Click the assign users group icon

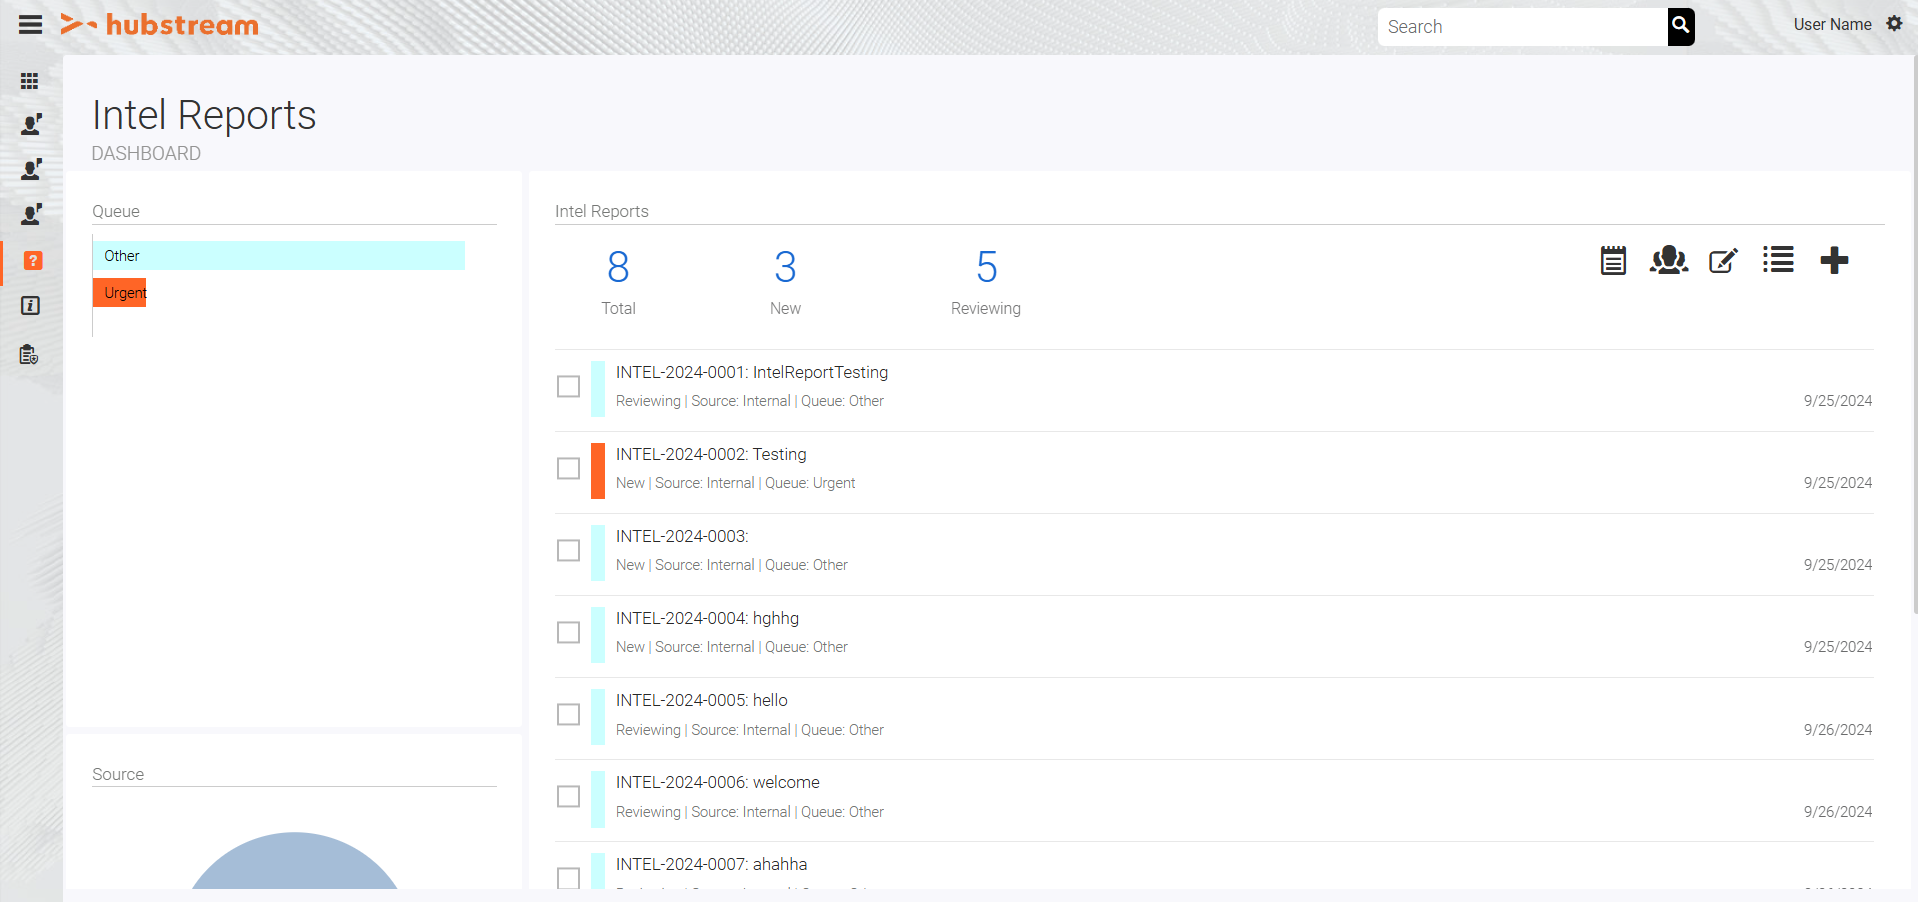click(x=1668, y=260)
